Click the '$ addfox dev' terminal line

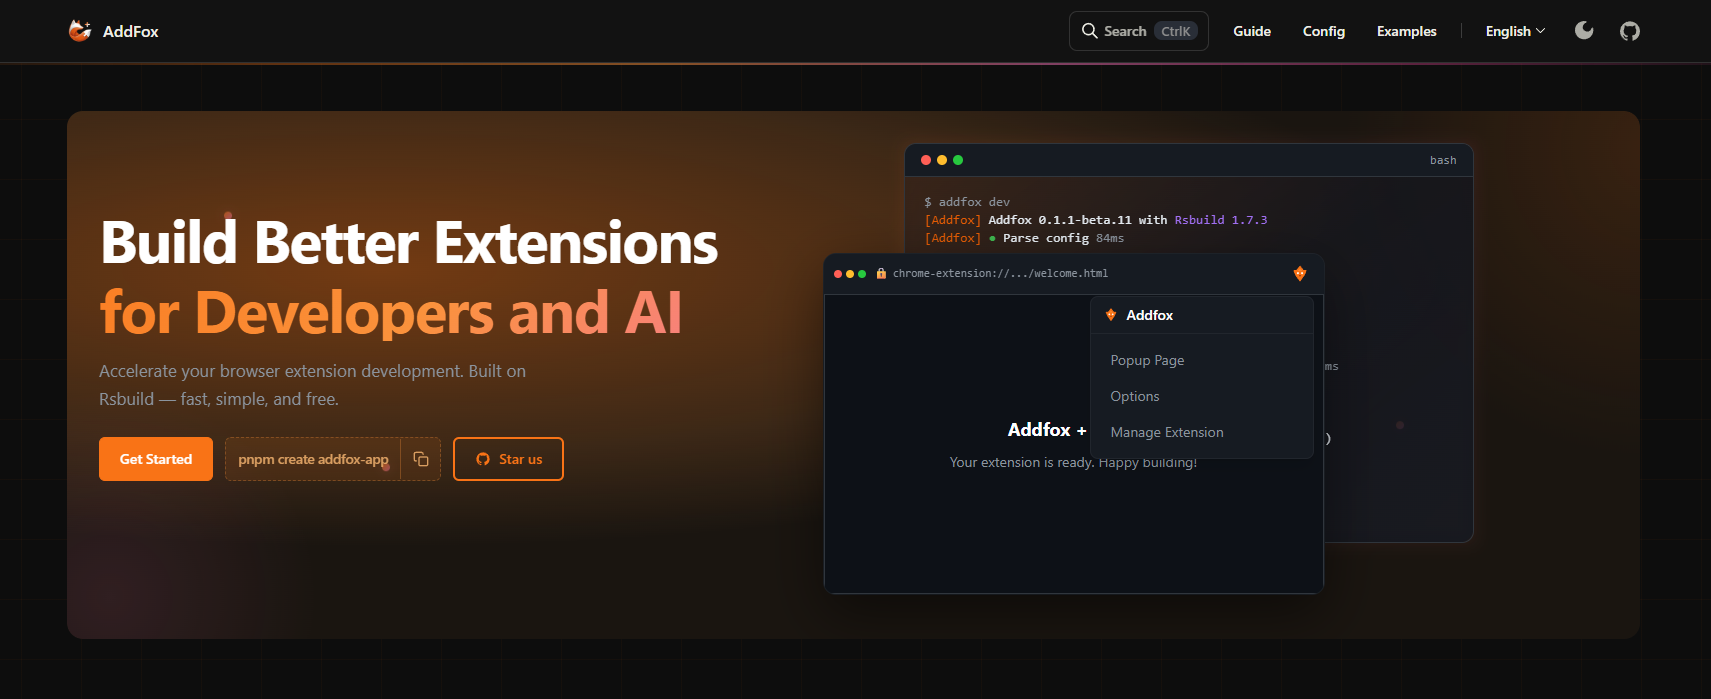coord(967,202)
